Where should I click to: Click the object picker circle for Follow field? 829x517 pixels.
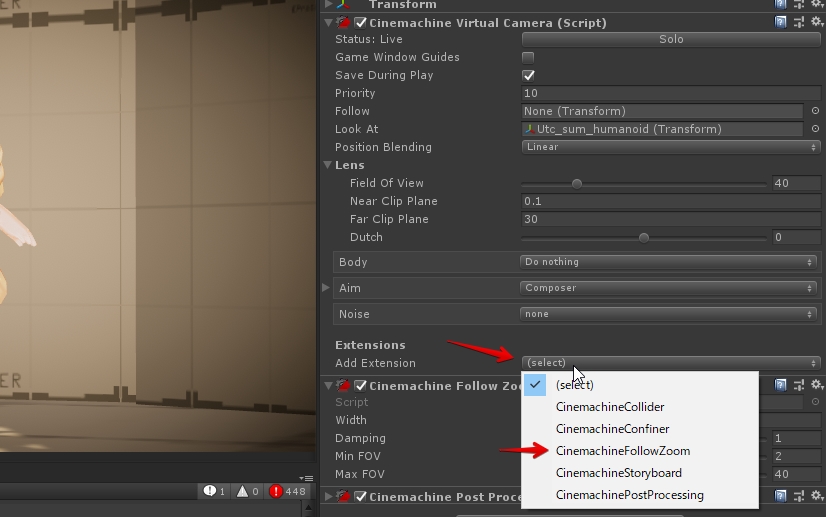[x=815, y=111]
